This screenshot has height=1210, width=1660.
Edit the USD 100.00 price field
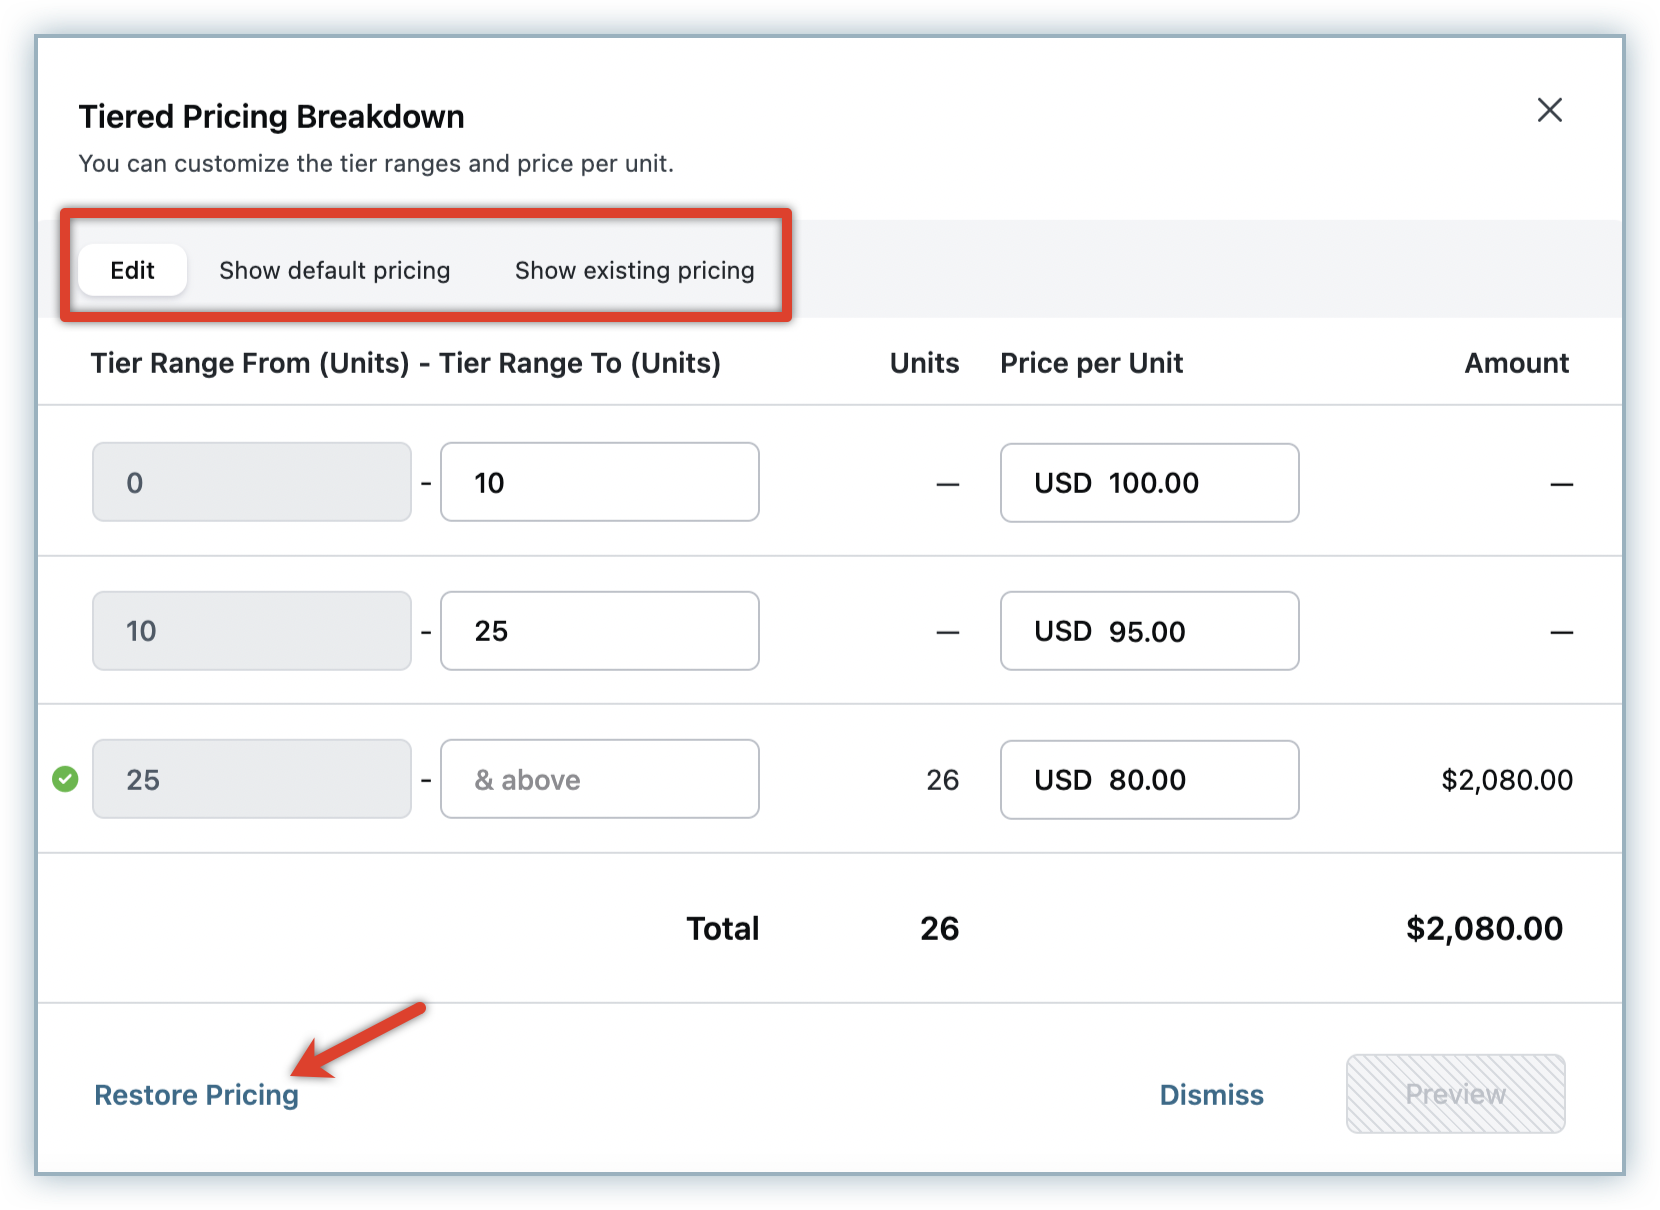coord(1149,483)
